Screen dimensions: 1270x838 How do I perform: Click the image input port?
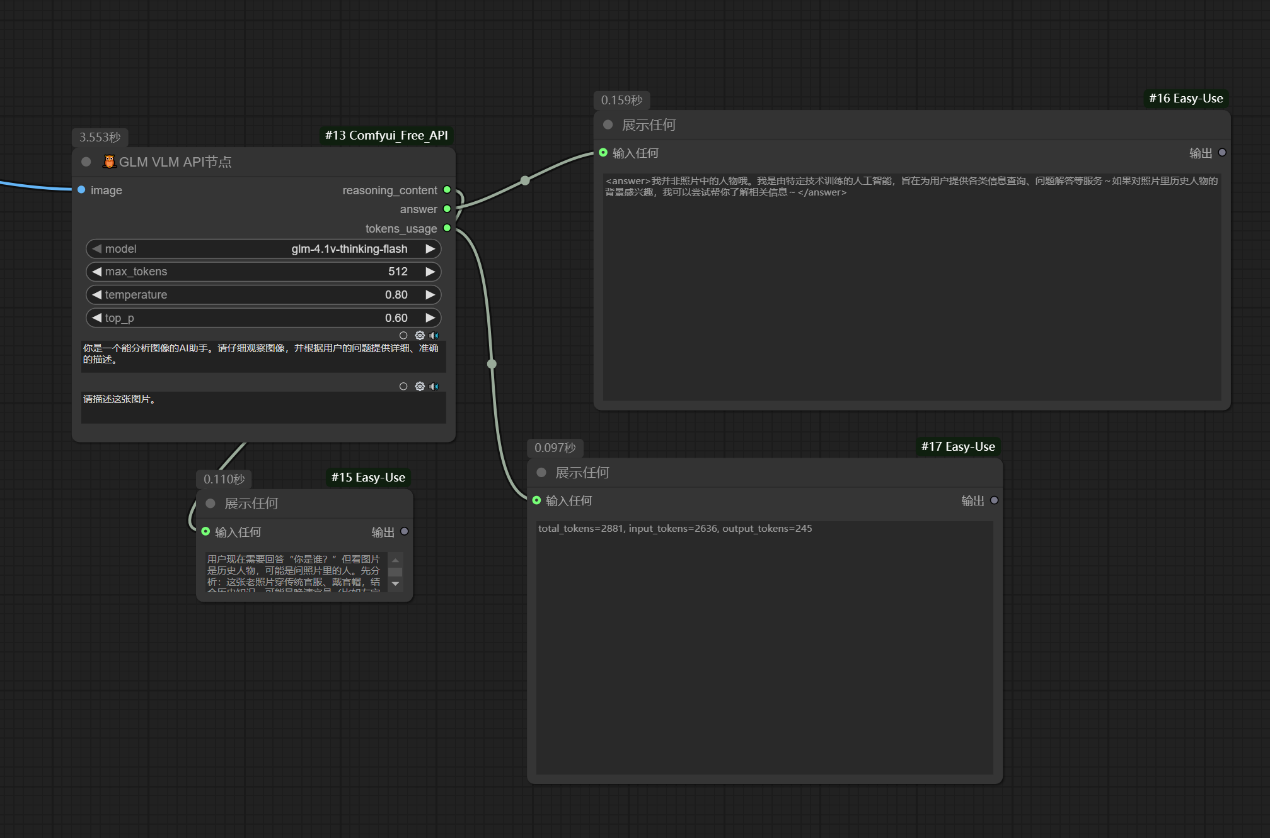(81, 190)
